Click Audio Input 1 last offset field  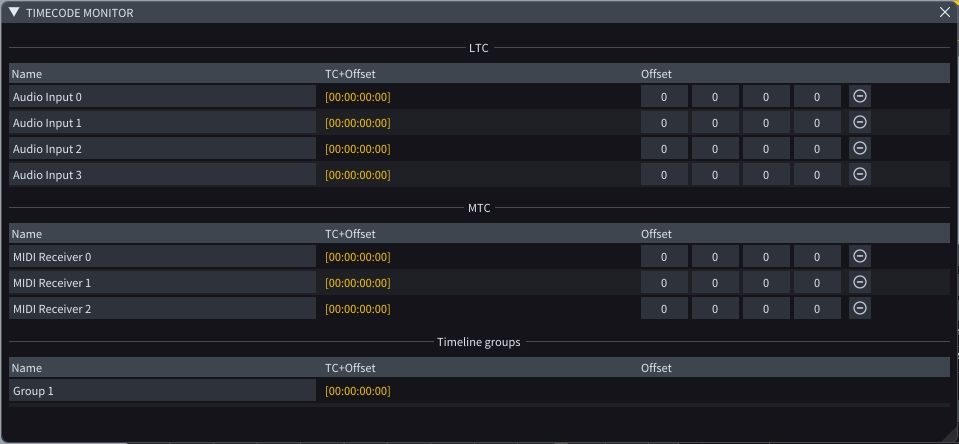(x=817, y=123)
